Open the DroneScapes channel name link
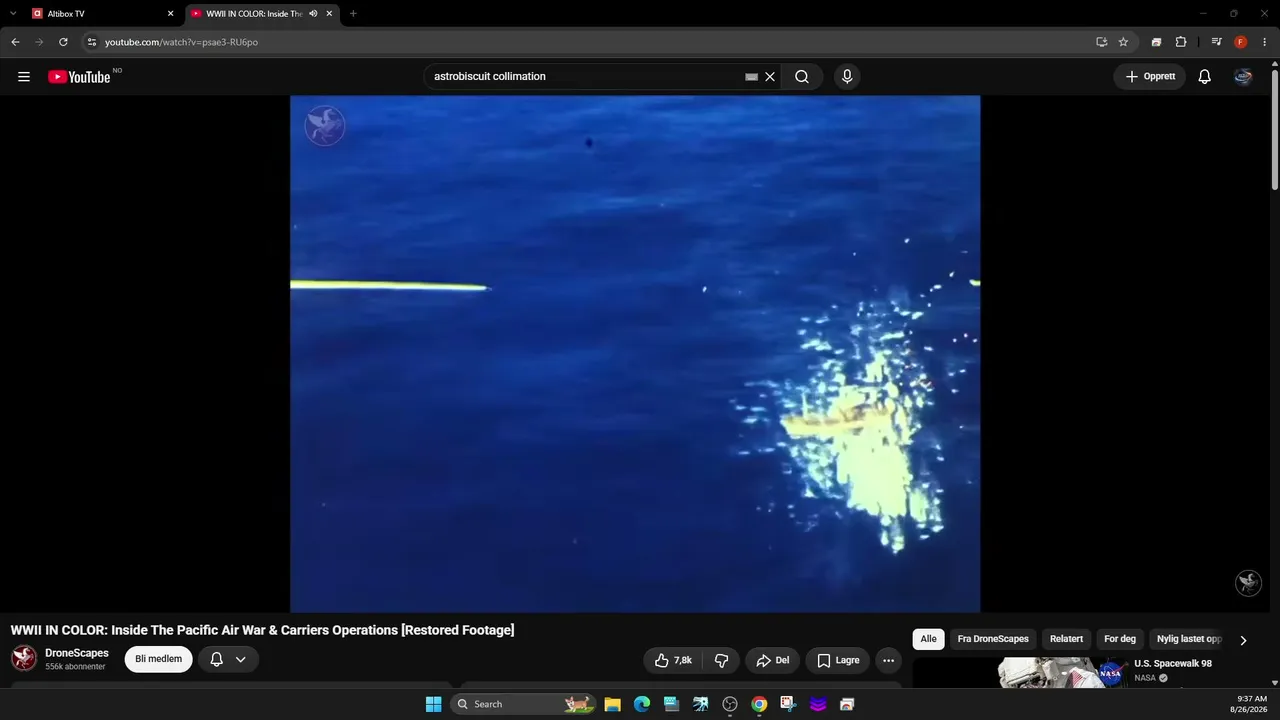Viewport: 1280px width, 720px height. point(77,653)
